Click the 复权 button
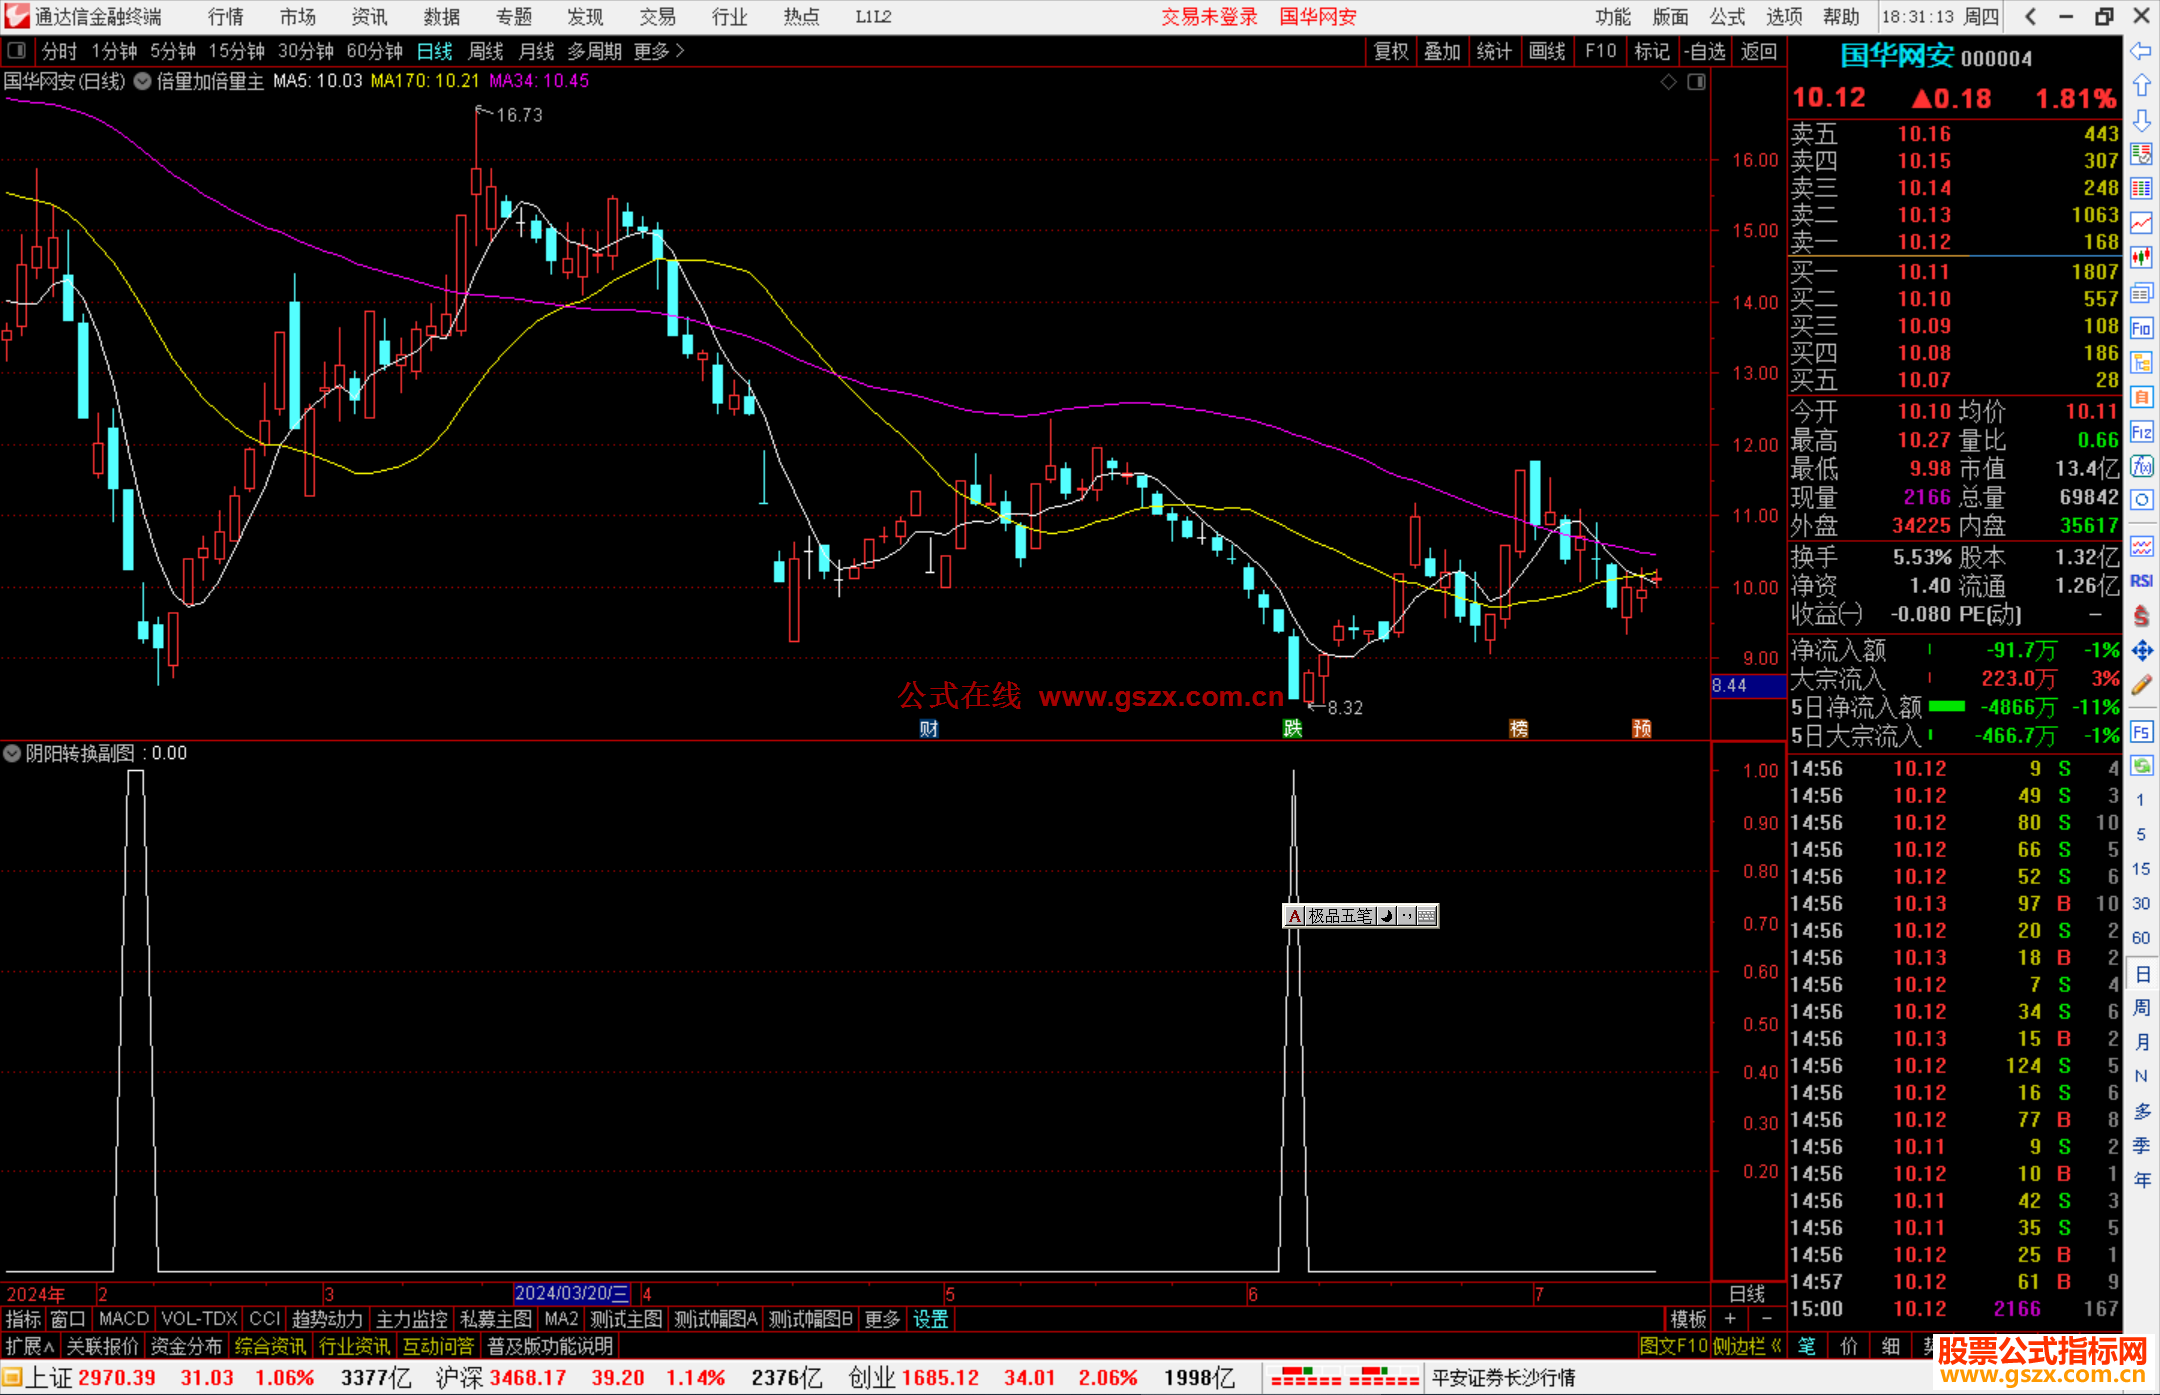 1390,51
